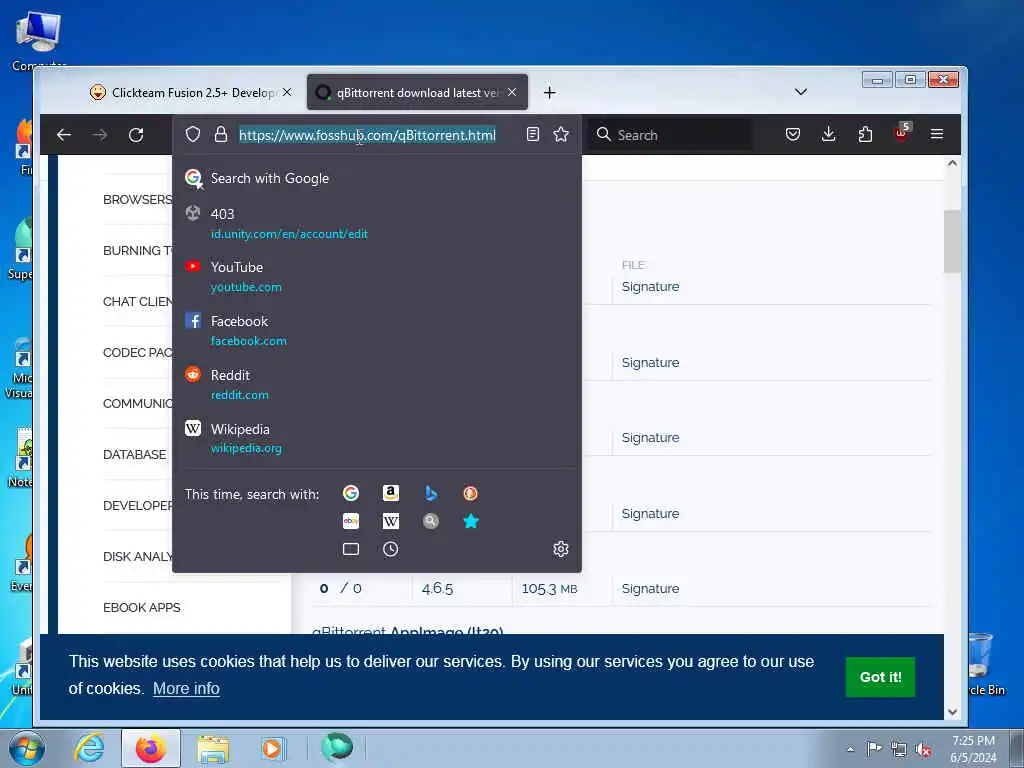Image resolution: width=1024 pixels, height=768 pixels.
Task: Open DISK ANALYSIS category in sidebar
Action: [x=138, y=556]
